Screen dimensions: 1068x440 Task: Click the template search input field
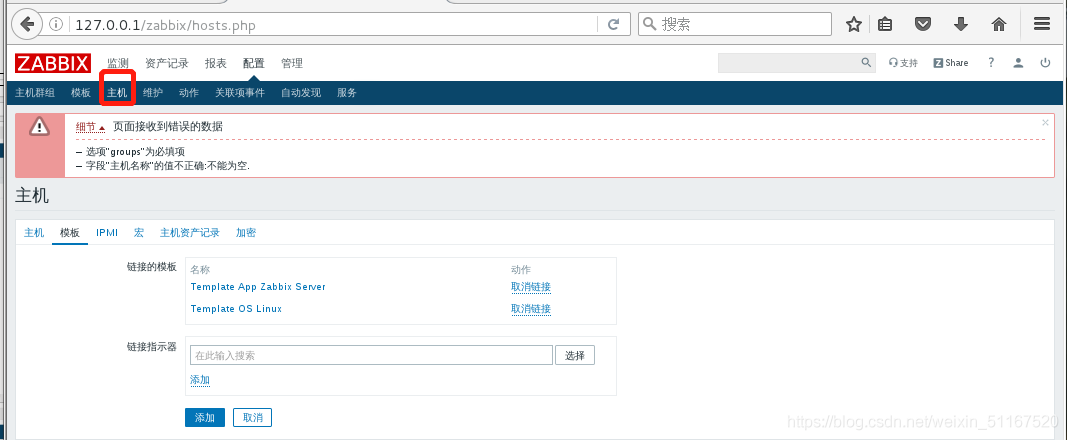371,355
